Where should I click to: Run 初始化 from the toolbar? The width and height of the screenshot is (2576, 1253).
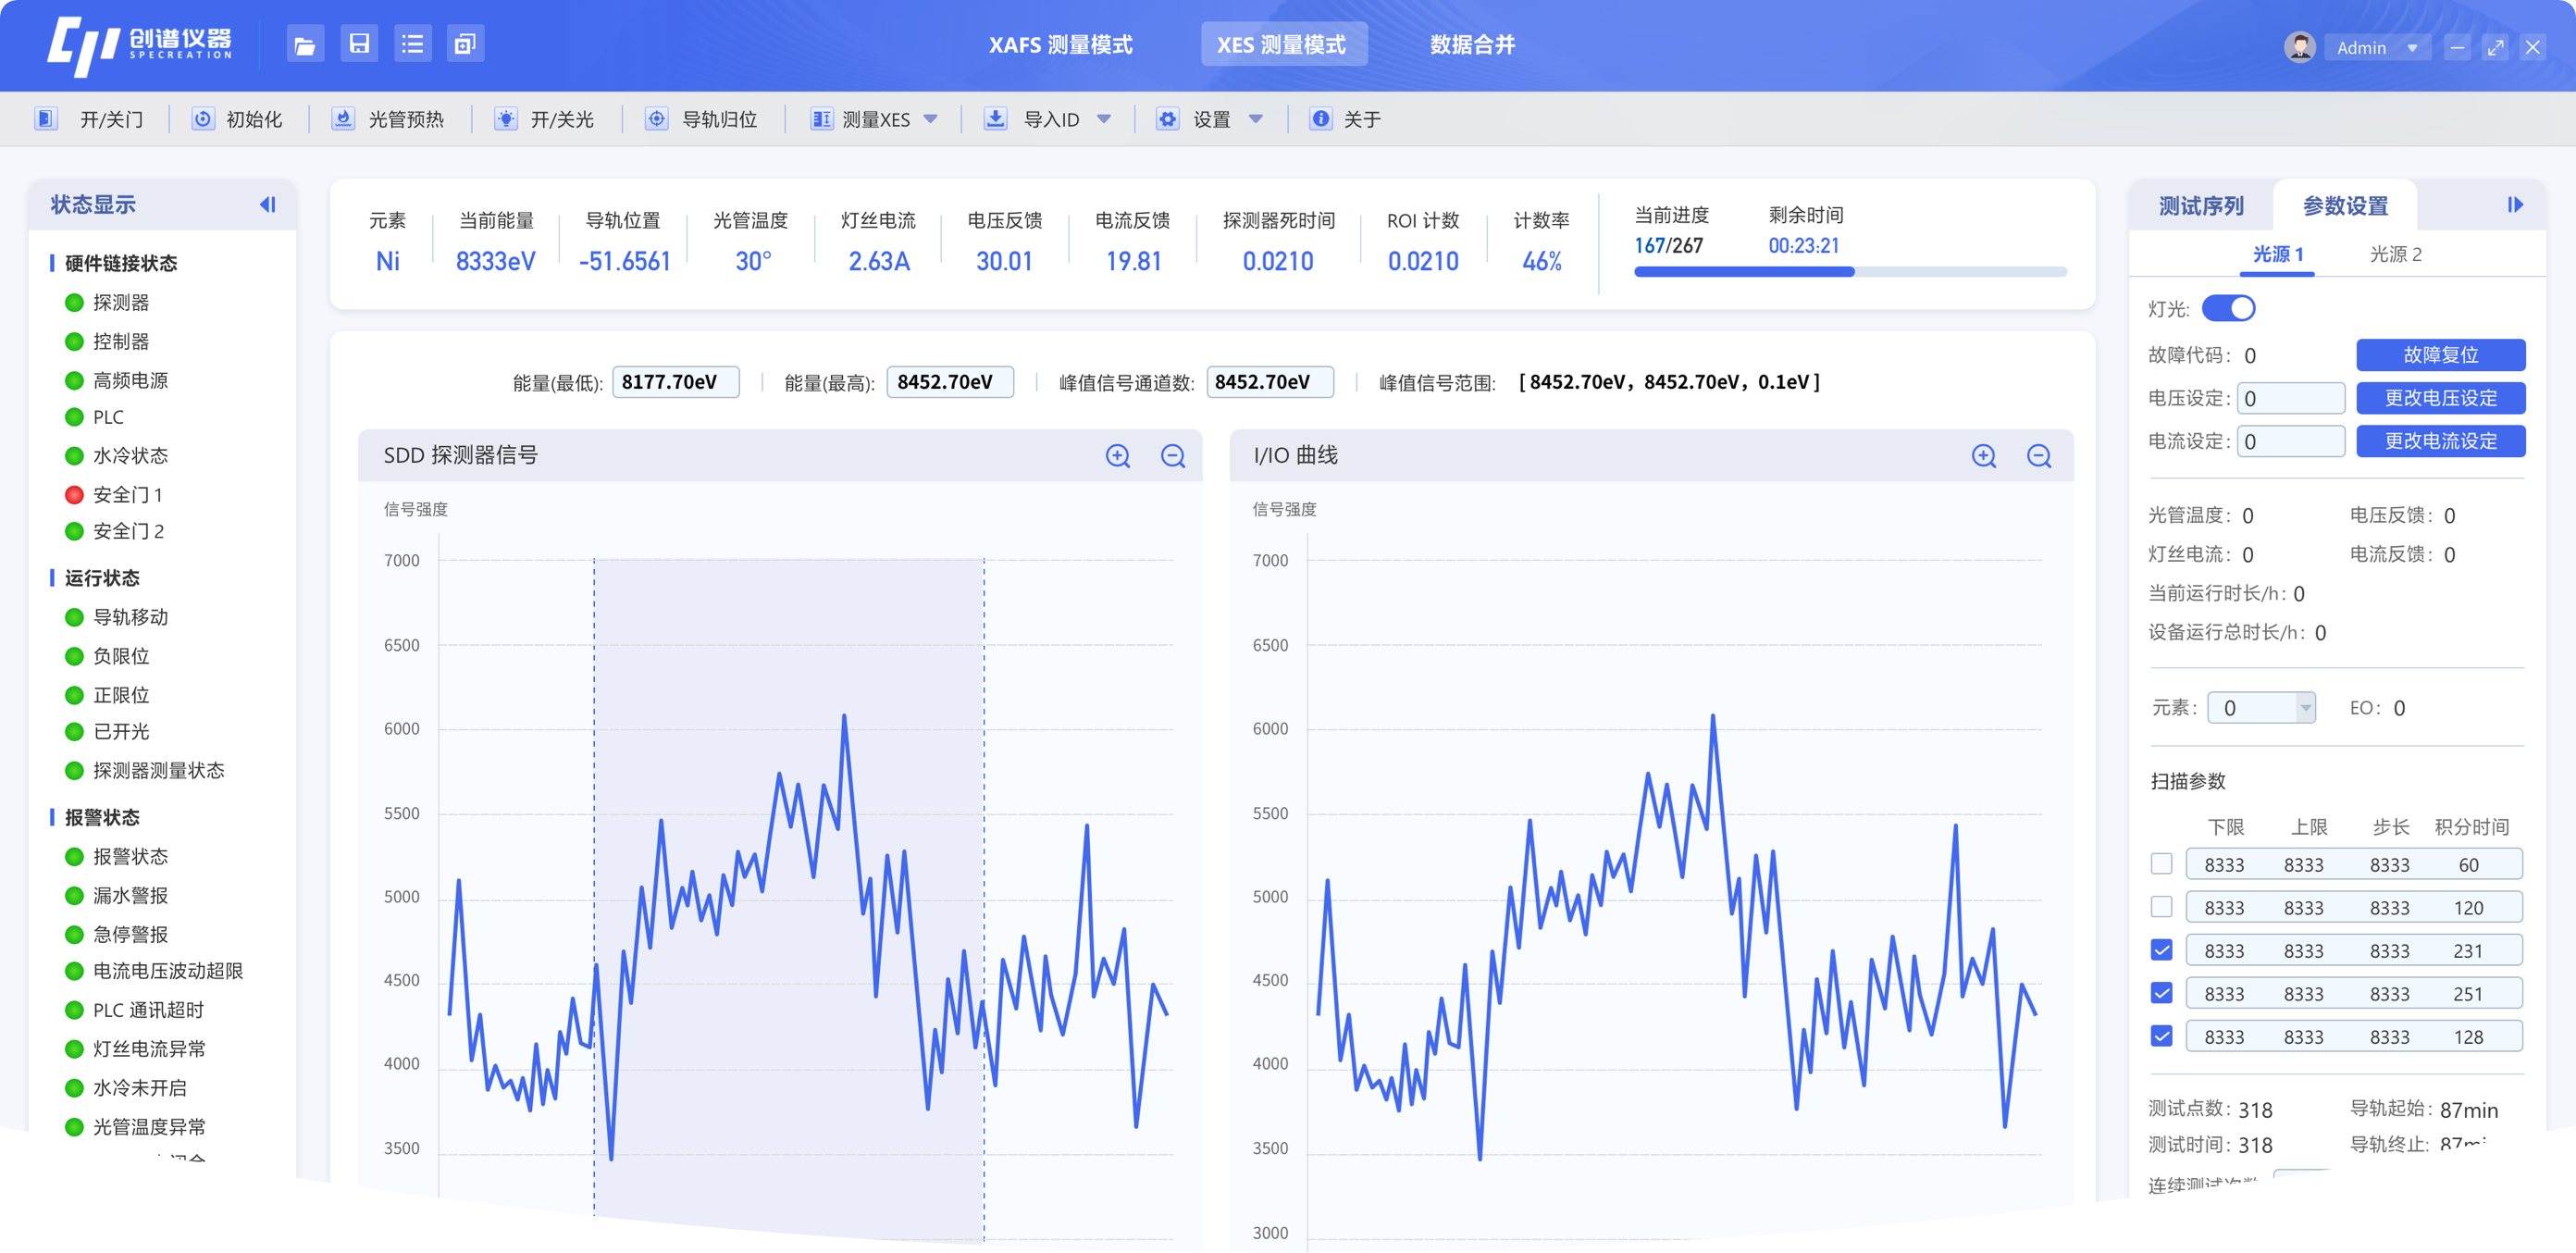(x=238, y=119)
